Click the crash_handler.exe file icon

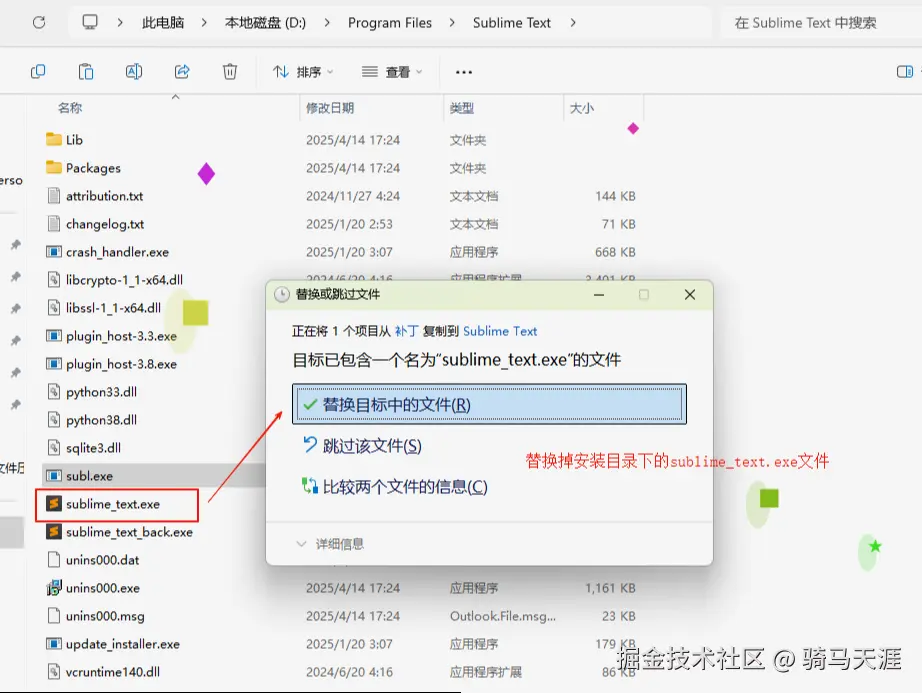pyautogui.click(x=54, y=252)
